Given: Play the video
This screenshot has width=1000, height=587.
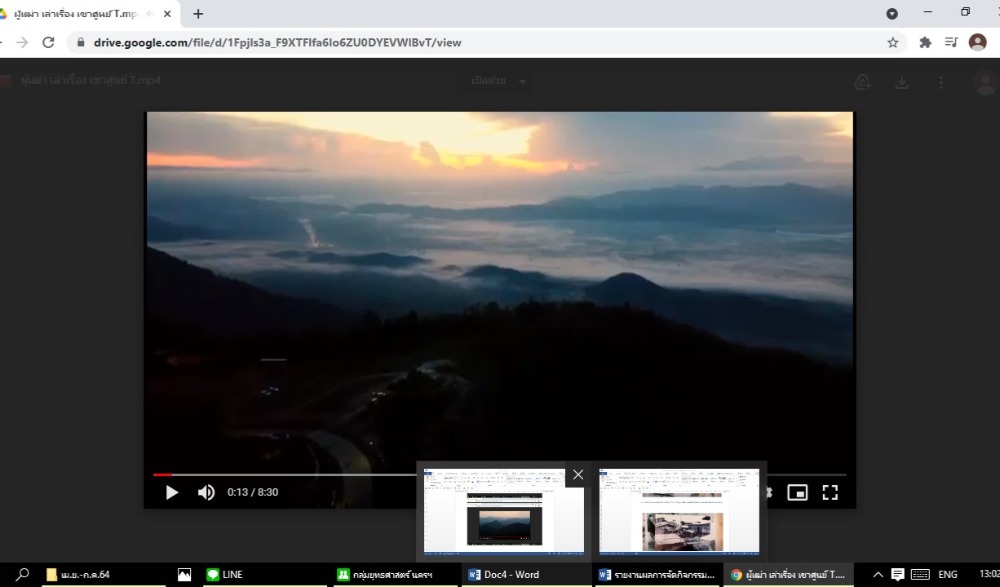Looking at the screenshot, I should (172, 493).
